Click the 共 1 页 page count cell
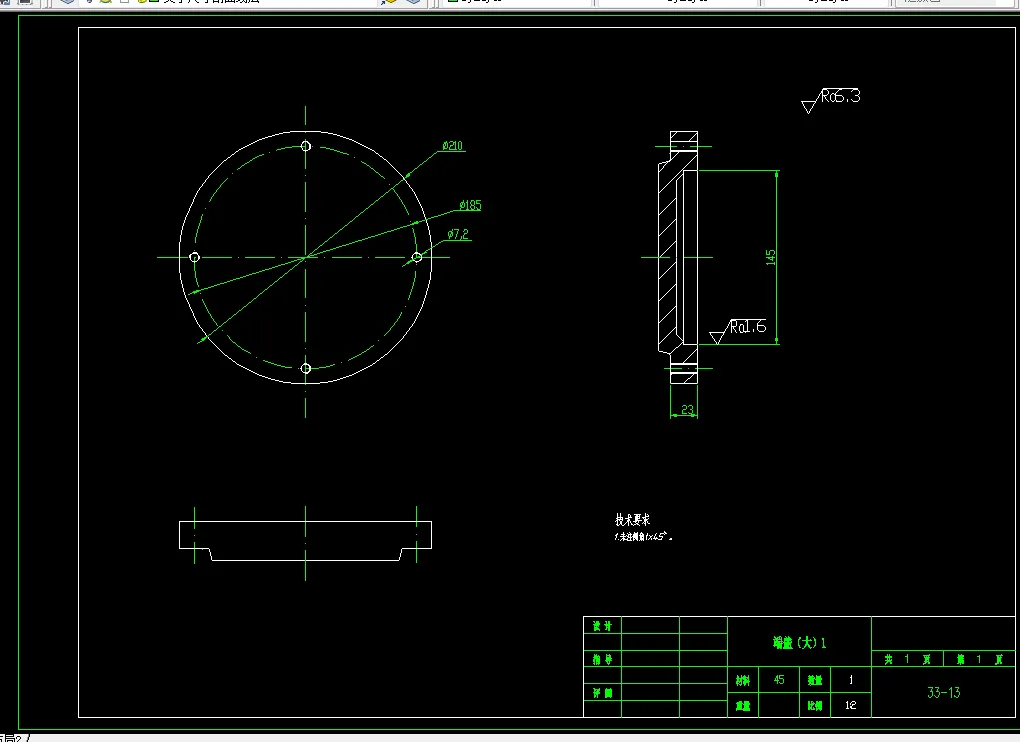1020x742 pixels. [x=907, y=659]
